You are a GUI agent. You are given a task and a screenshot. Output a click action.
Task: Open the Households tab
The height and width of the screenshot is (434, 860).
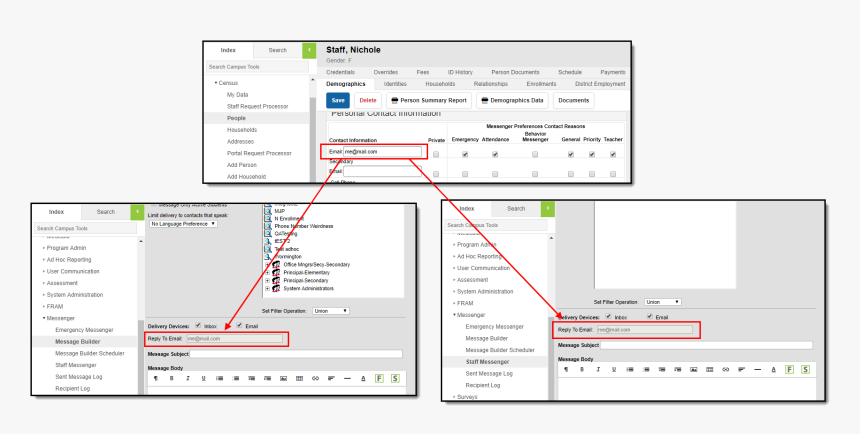coord(440,84)
